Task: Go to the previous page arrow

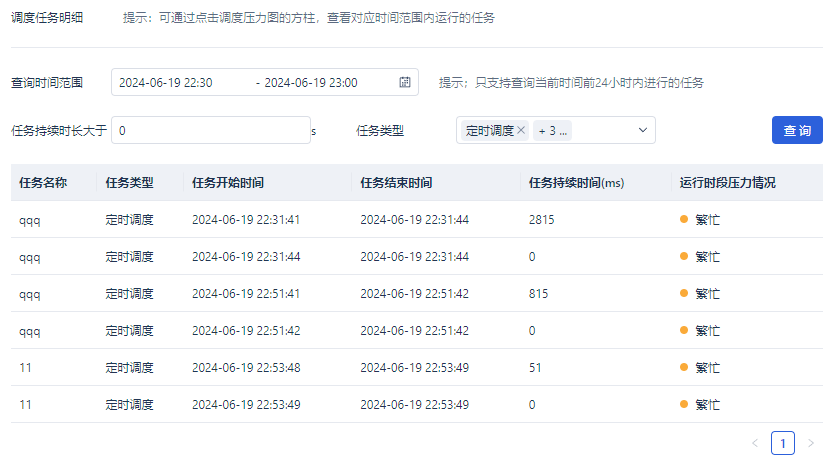Action: [x=755, y=443]
